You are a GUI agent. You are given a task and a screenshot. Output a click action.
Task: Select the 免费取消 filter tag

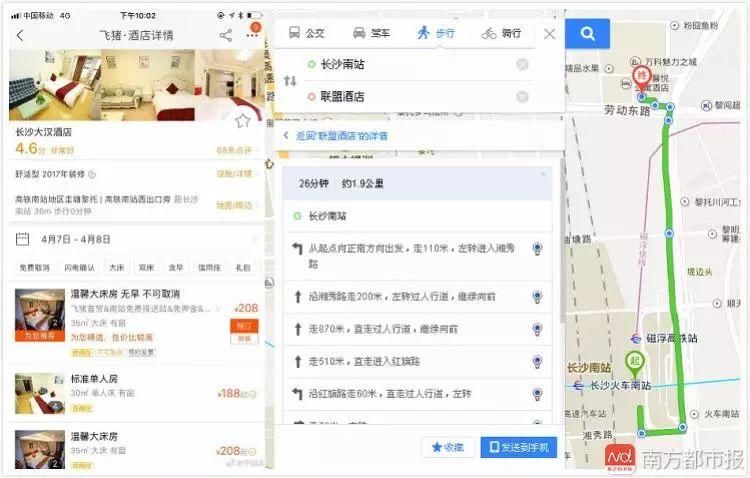click(x=34, y=268)
